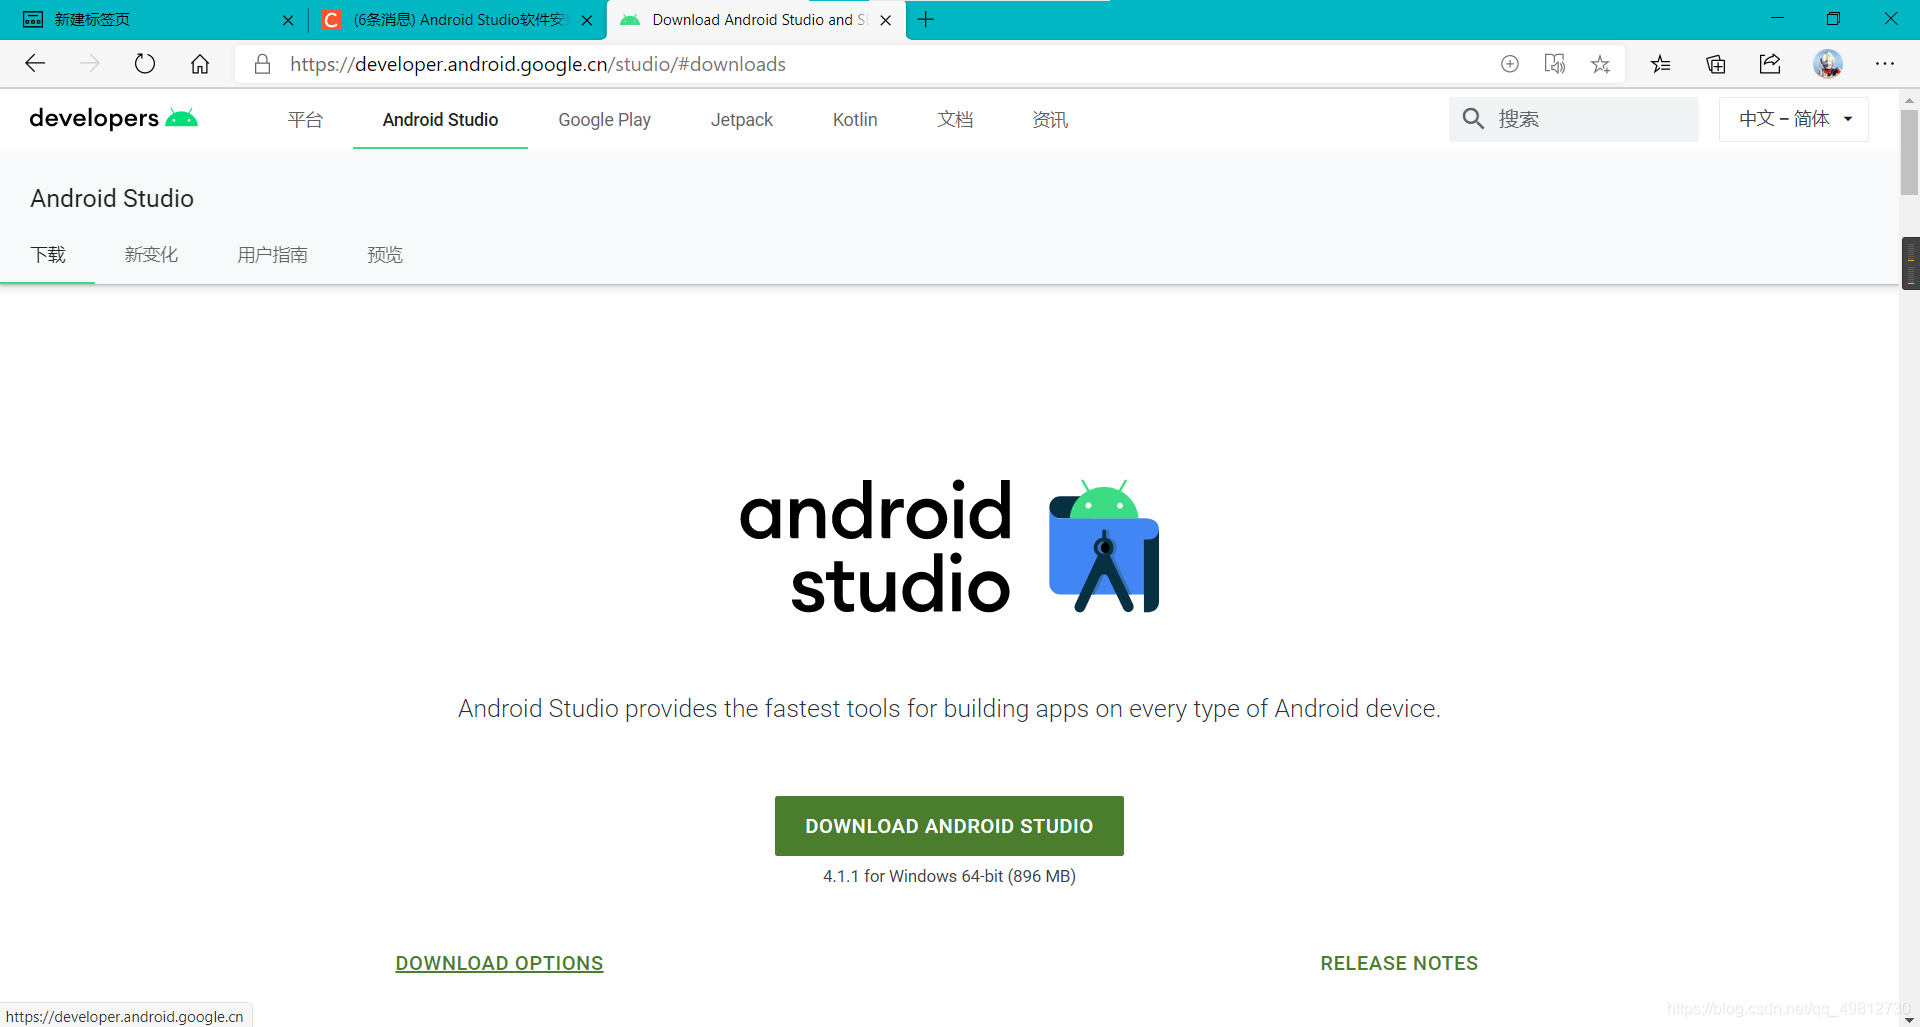Go back to the previous page
1920x1027 pixels.
click(35, 64)
